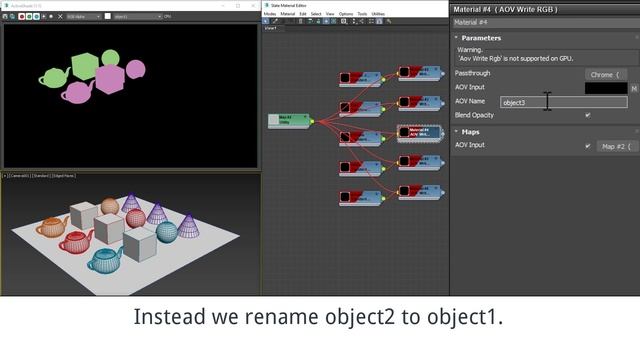
Task: Toggle the AOV Input map checkbox
Action: (x=588, y=146)
